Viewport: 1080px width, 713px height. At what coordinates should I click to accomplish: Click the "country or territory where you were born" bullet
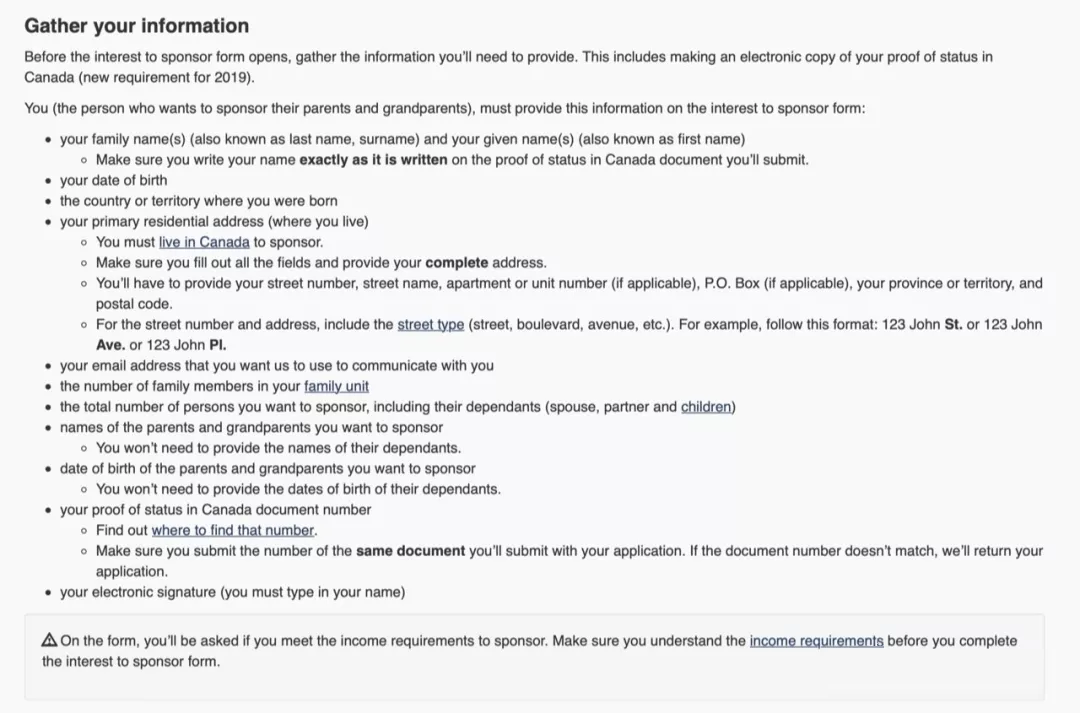pyautogui.click(x=198, y=201)
